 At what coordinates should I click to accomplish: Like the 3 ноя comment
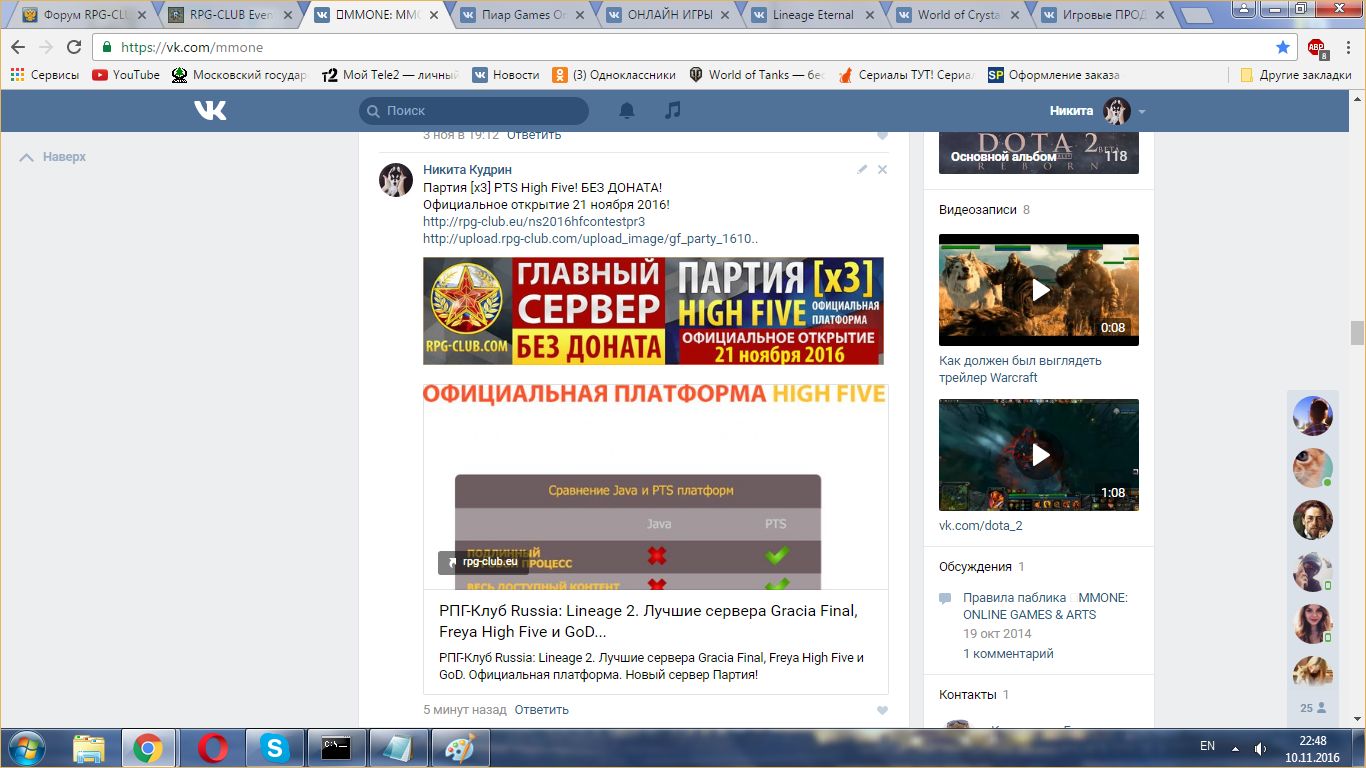(882, 135)
